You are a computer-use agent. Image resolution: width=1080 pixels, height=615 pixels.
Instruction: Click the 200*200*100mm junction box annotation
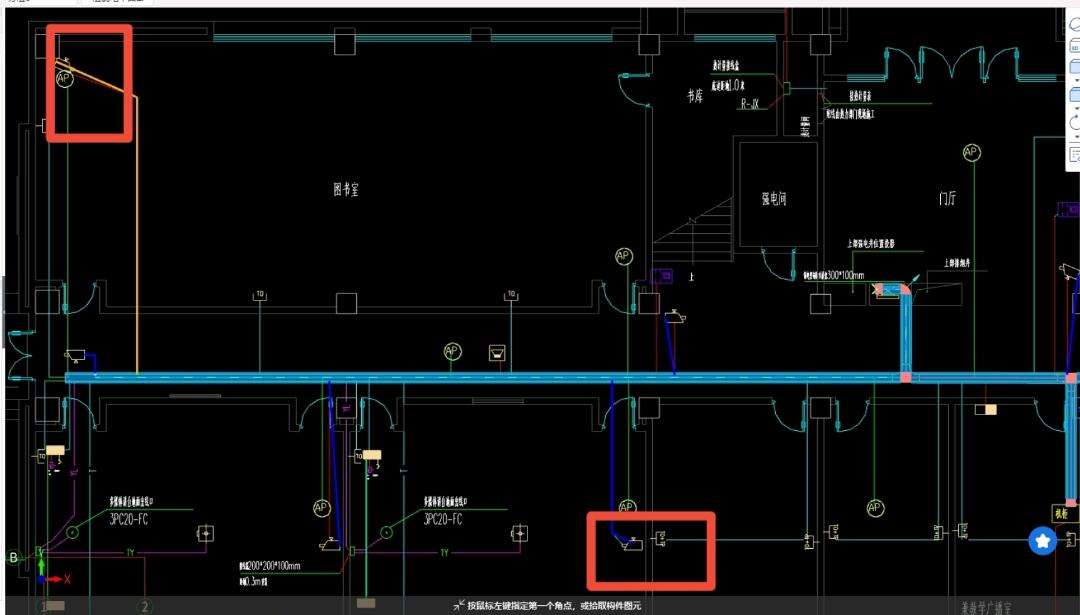pos(270,565)
